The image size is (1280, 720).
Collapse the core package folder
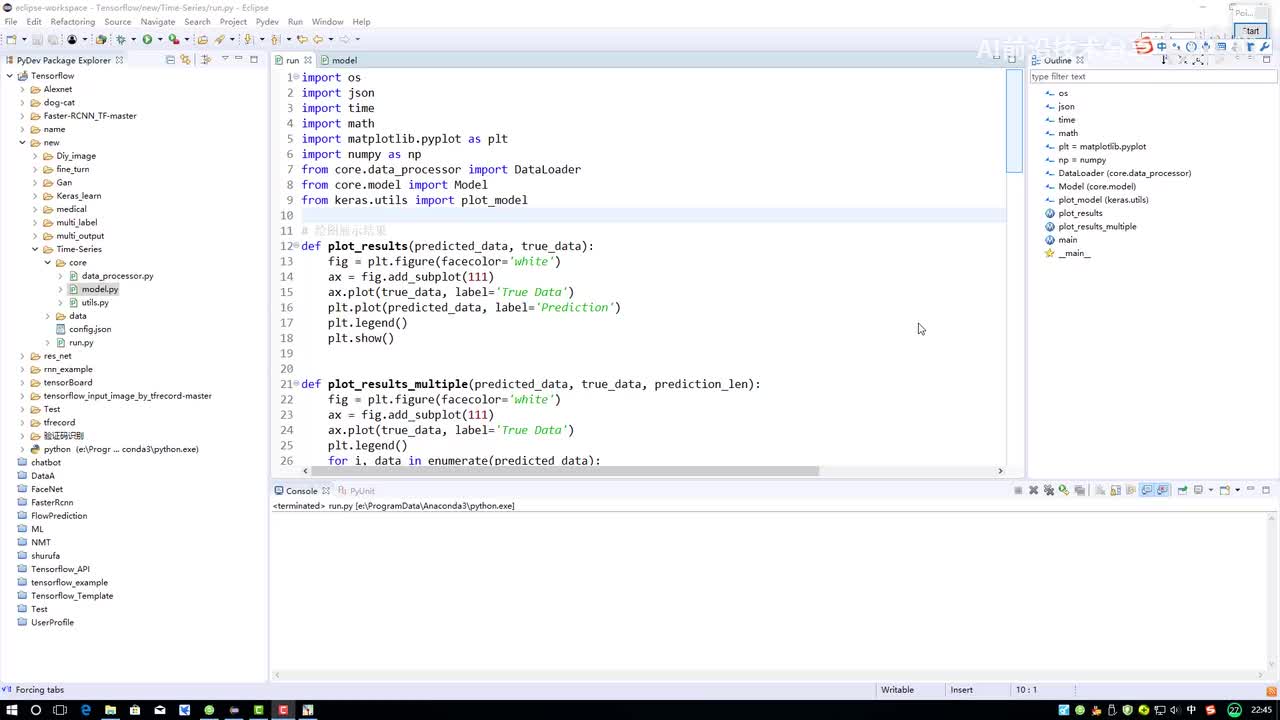tap(48, 262)
